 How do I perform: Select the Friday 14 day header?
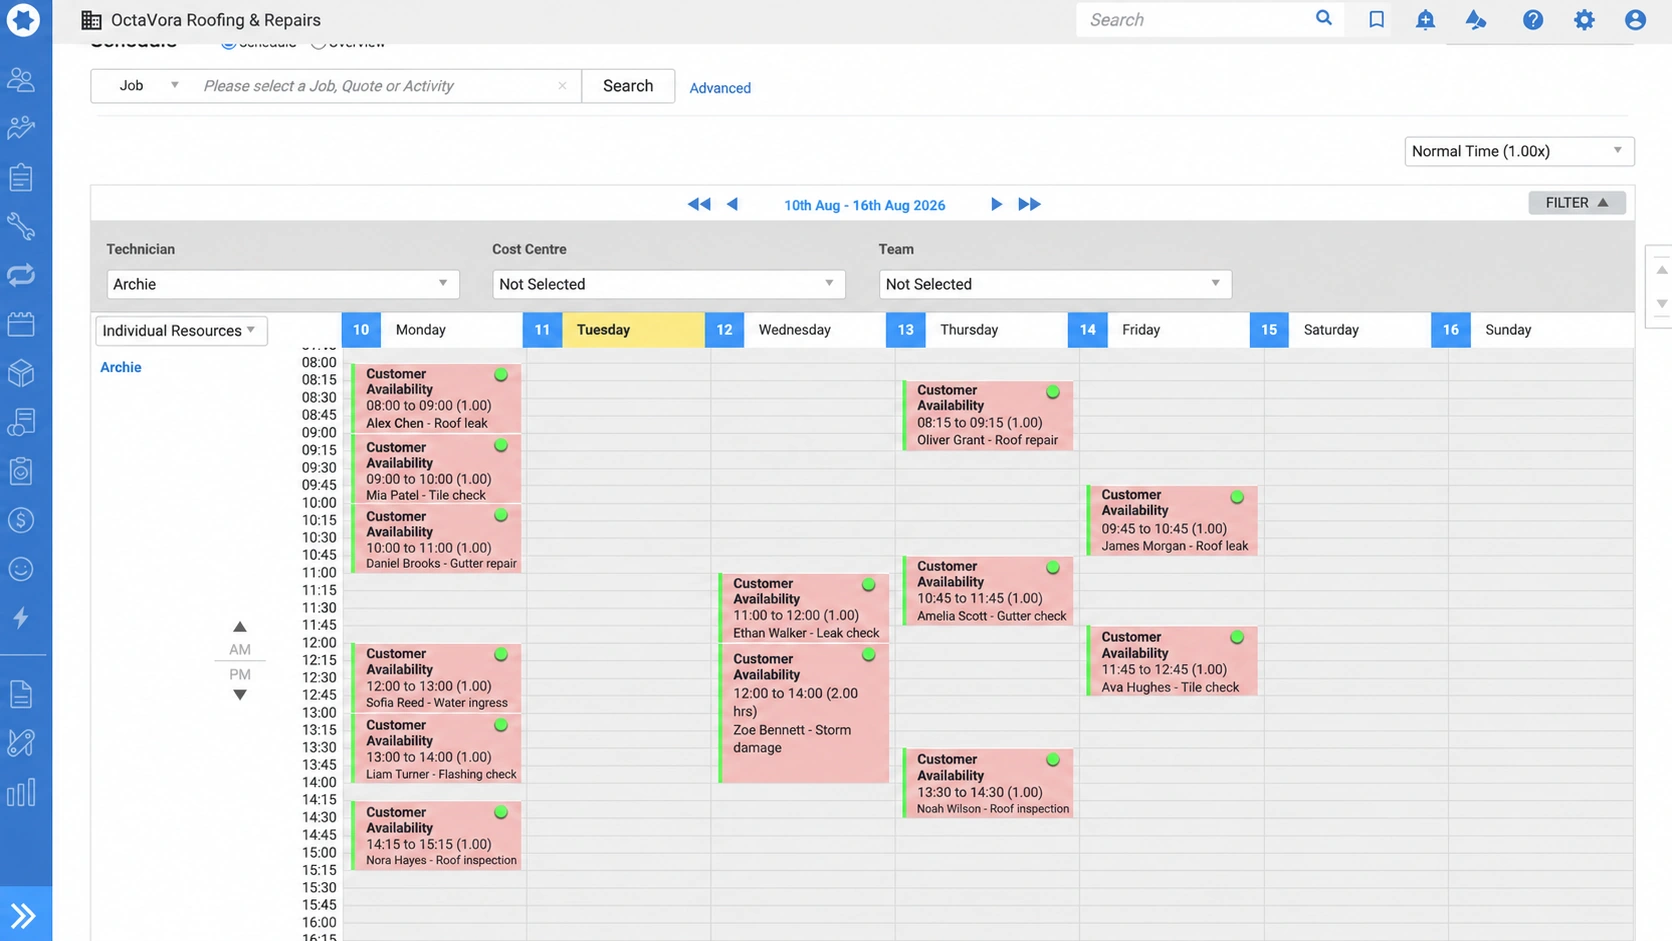pyautogui.click(x=1158, y=330)
